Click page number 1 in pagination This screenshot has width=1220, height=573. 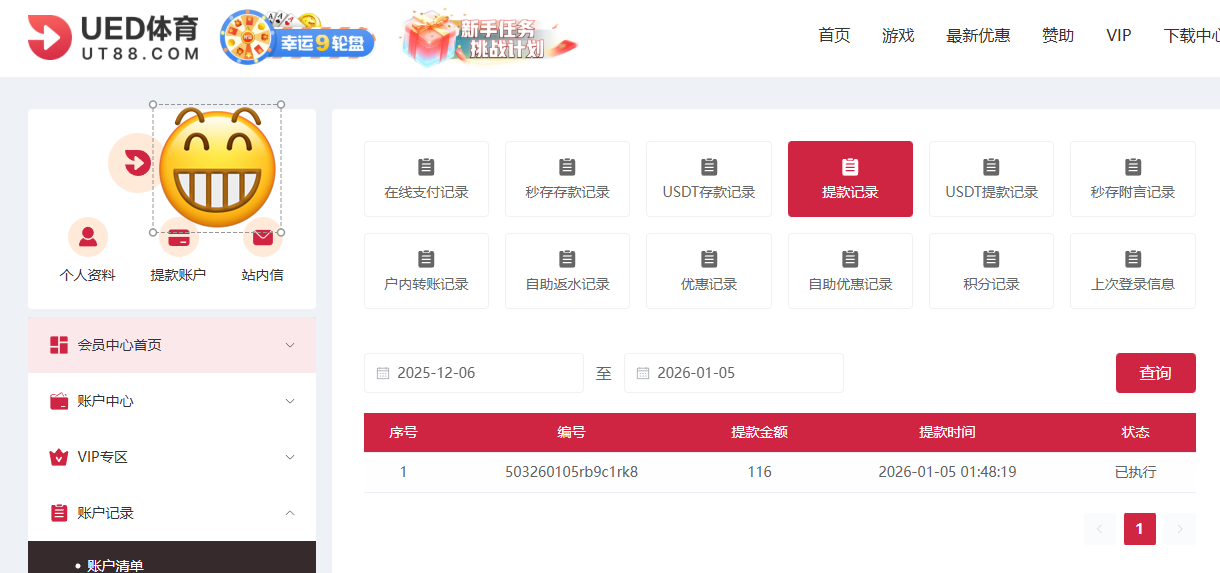click(1139, 529)
